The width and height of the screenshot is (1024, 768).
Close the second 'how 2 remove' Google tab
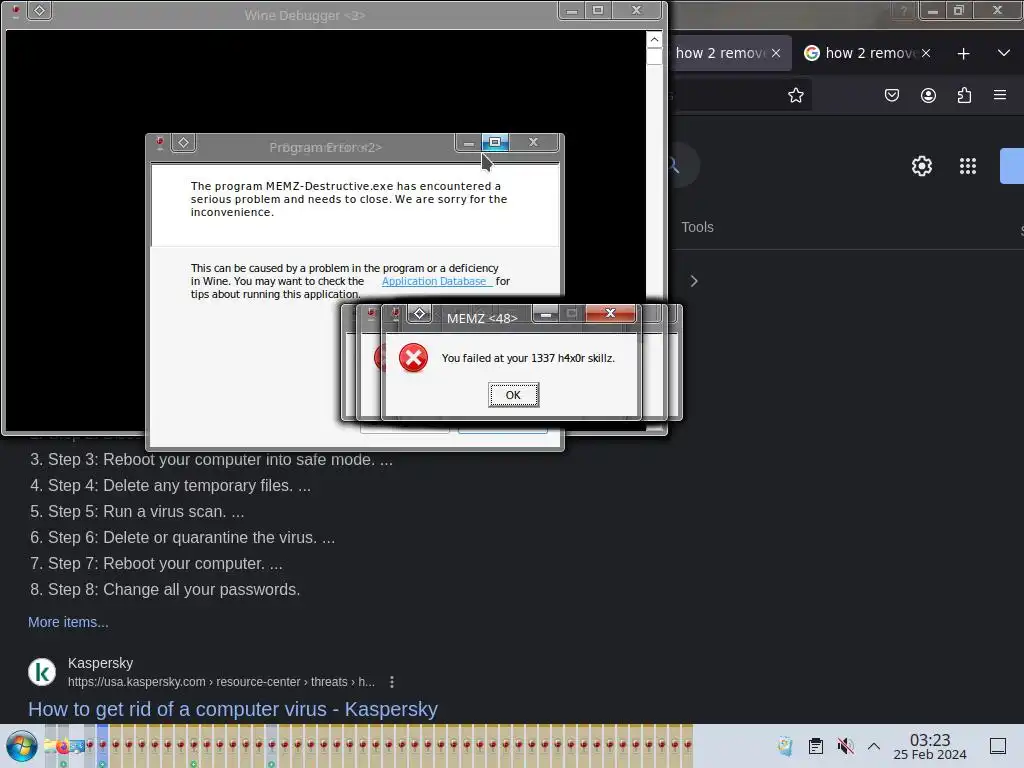point(926,54)
